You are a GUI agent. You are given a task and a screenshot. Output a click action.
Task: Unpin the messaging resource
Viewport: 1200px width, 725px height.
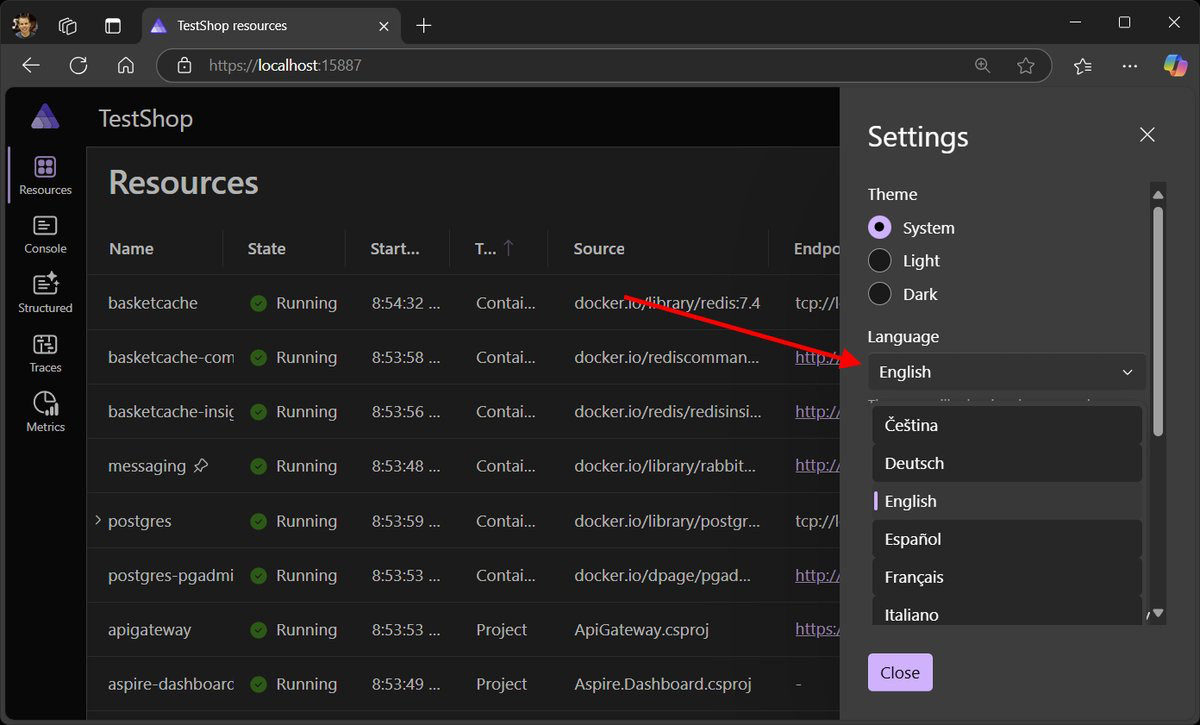pyautogui.click(x=203, y=465)
